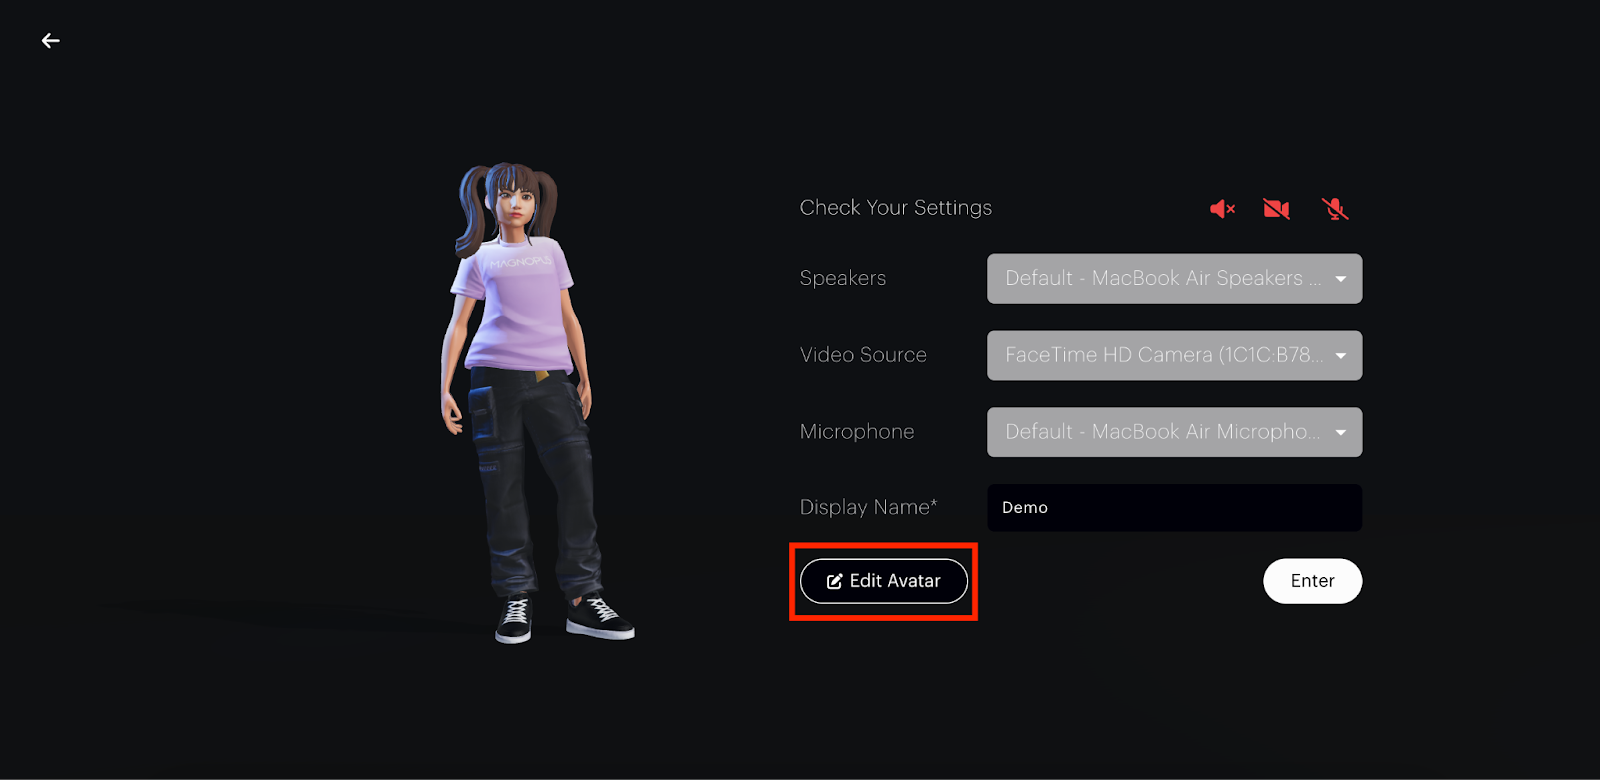Click the pencil icon in Edit Avatar

[834, 582]
